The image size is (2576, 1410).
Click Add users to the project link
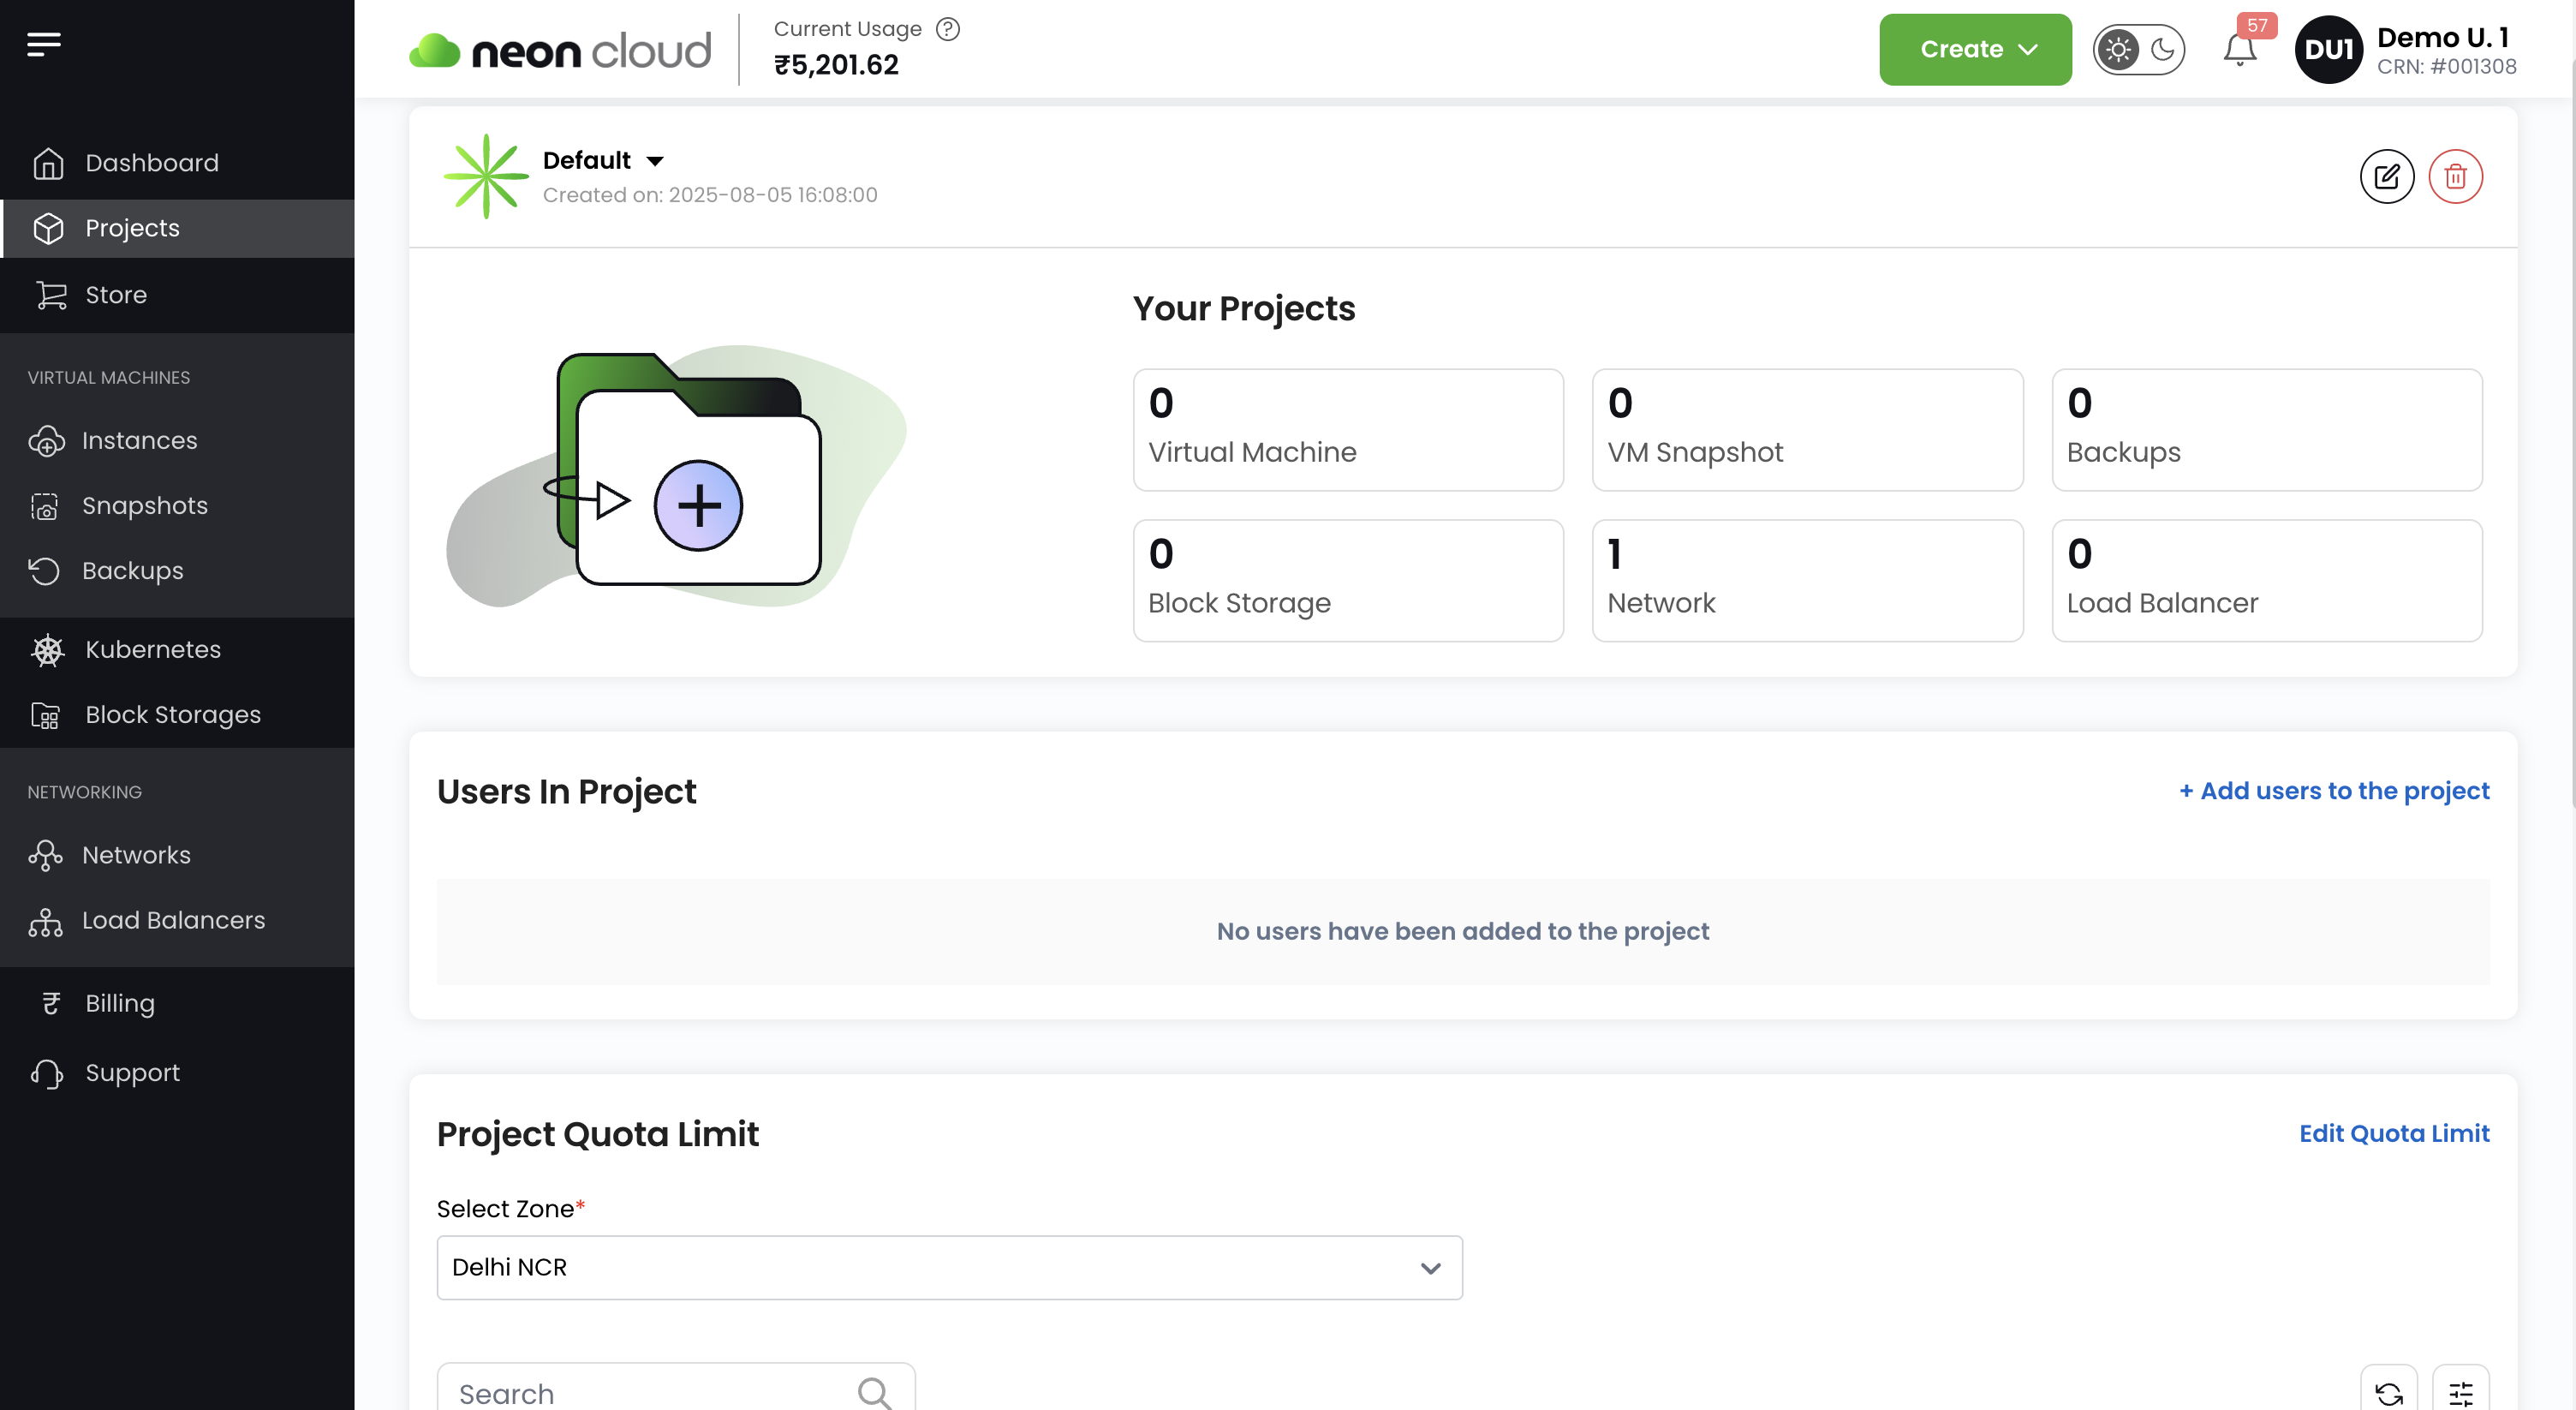click(2334, 791)
